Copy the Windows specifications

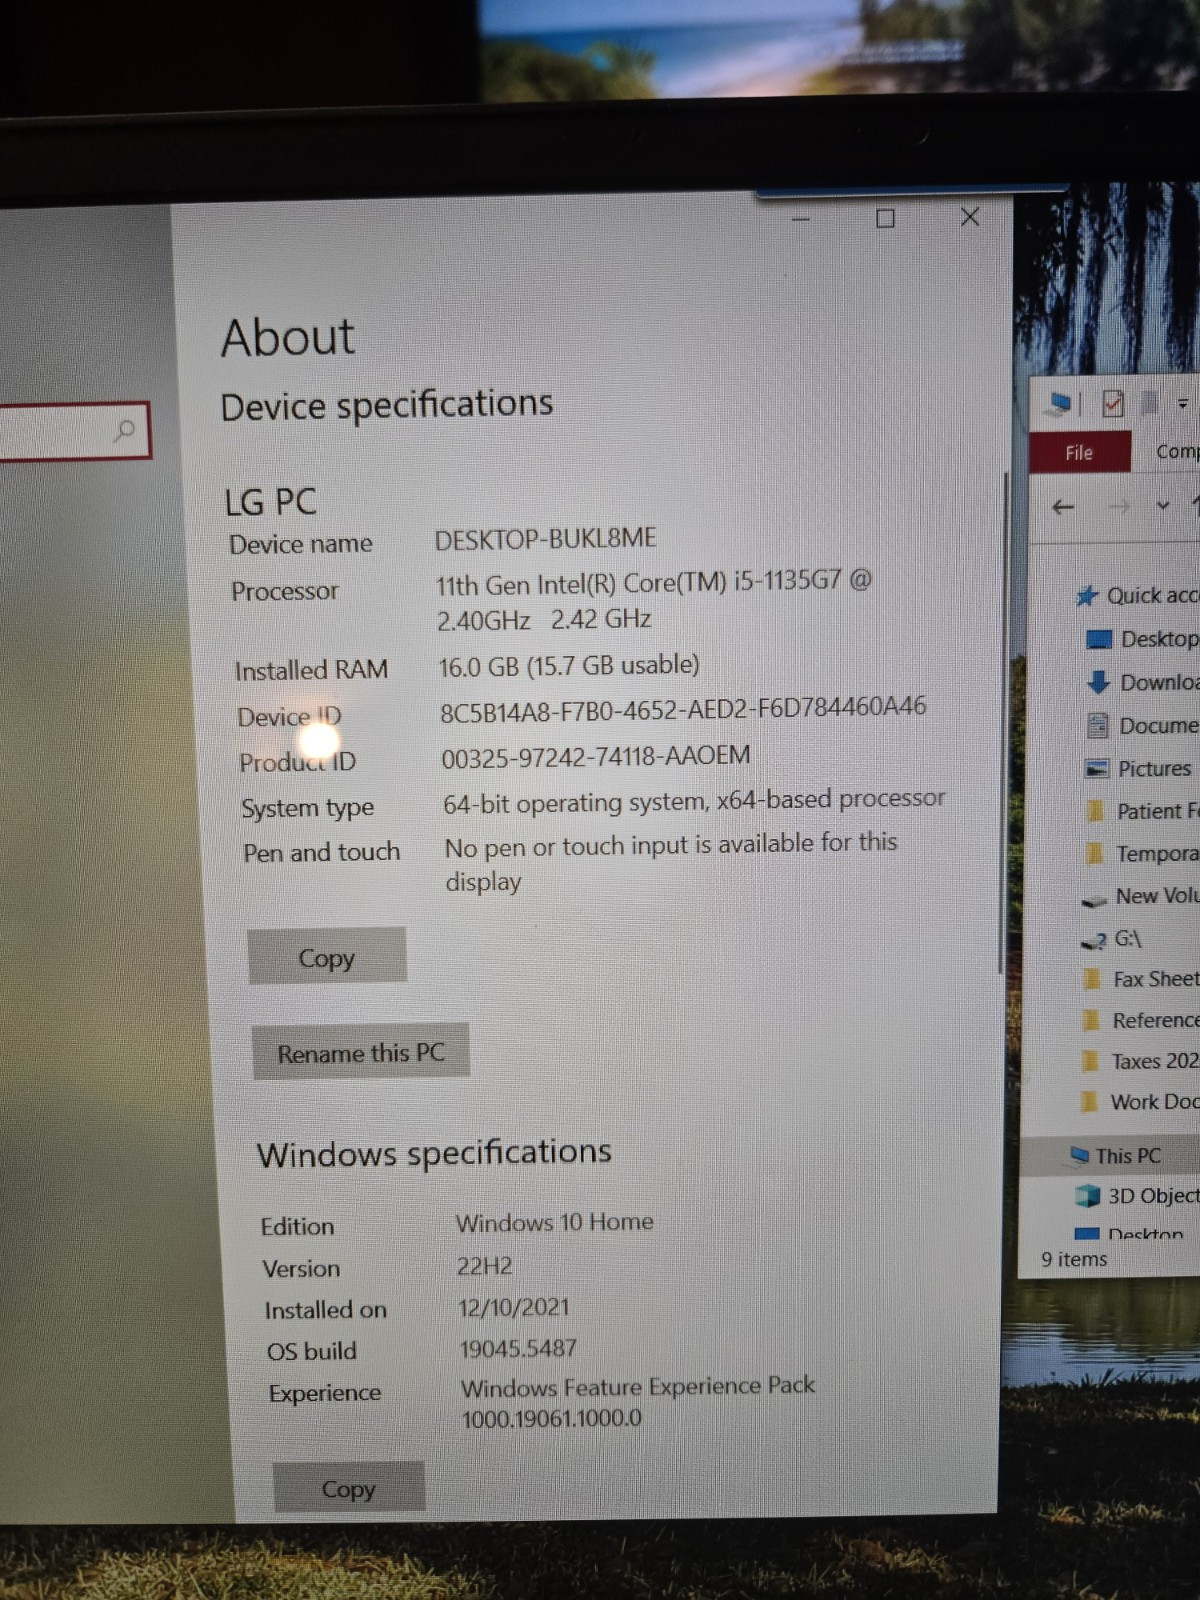click(348, 1489)
